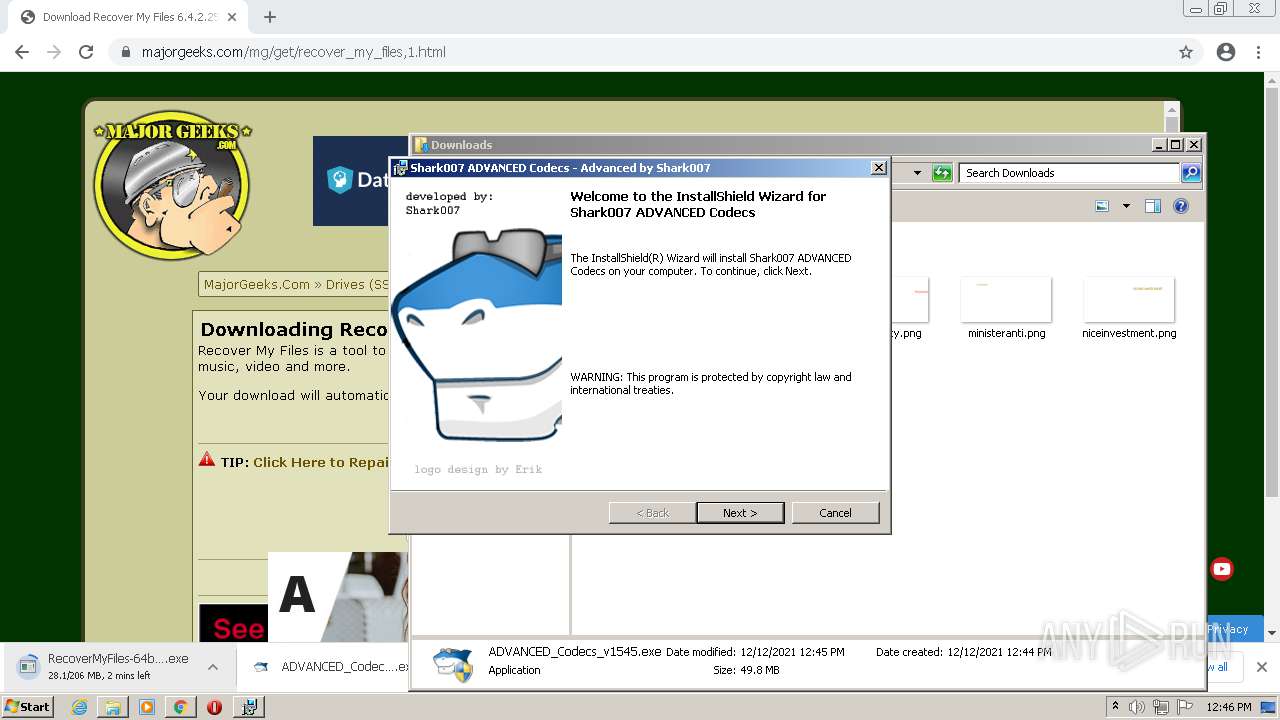
Task: Click Next in the Shark007 installer wizard
Action: [x=740, y=513]
